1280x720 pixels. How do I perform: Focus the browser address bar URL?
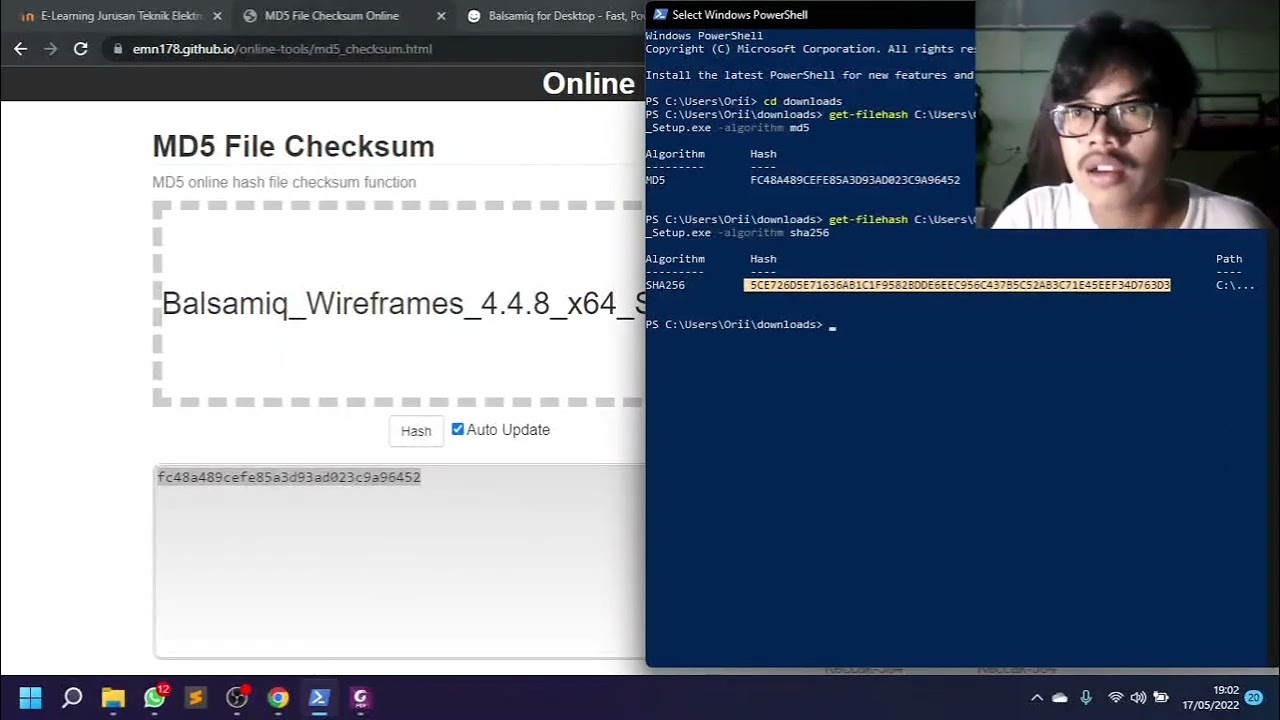[x=282, y=48]
